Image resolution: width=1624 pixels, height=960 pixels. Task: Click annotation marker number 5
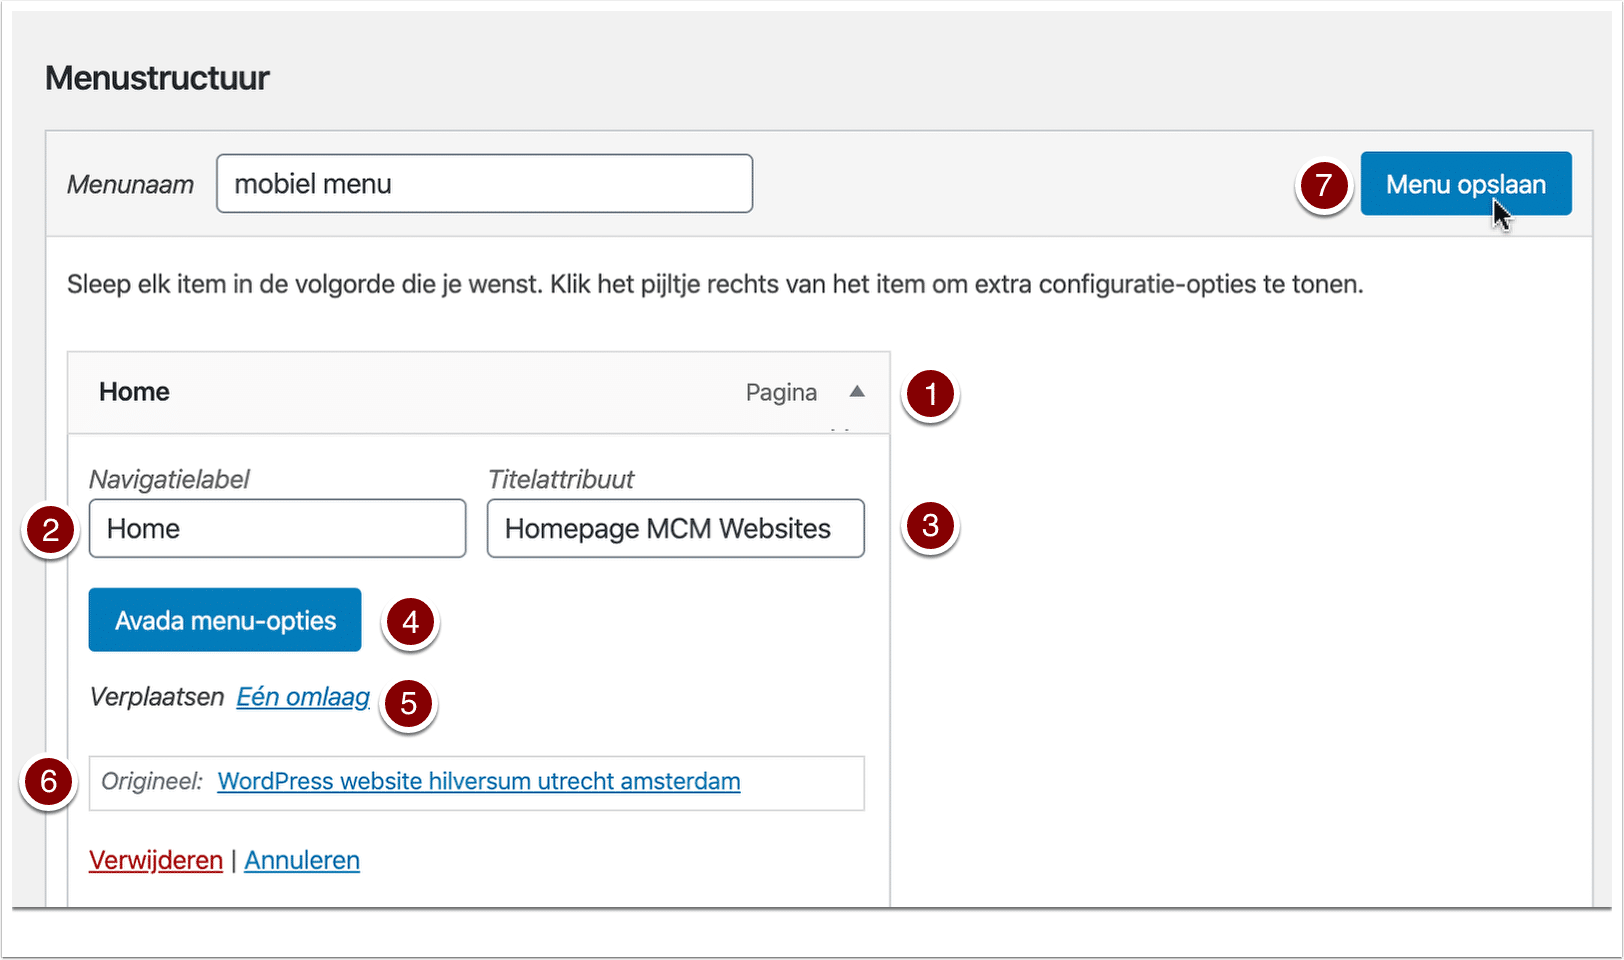click(408, 704)
